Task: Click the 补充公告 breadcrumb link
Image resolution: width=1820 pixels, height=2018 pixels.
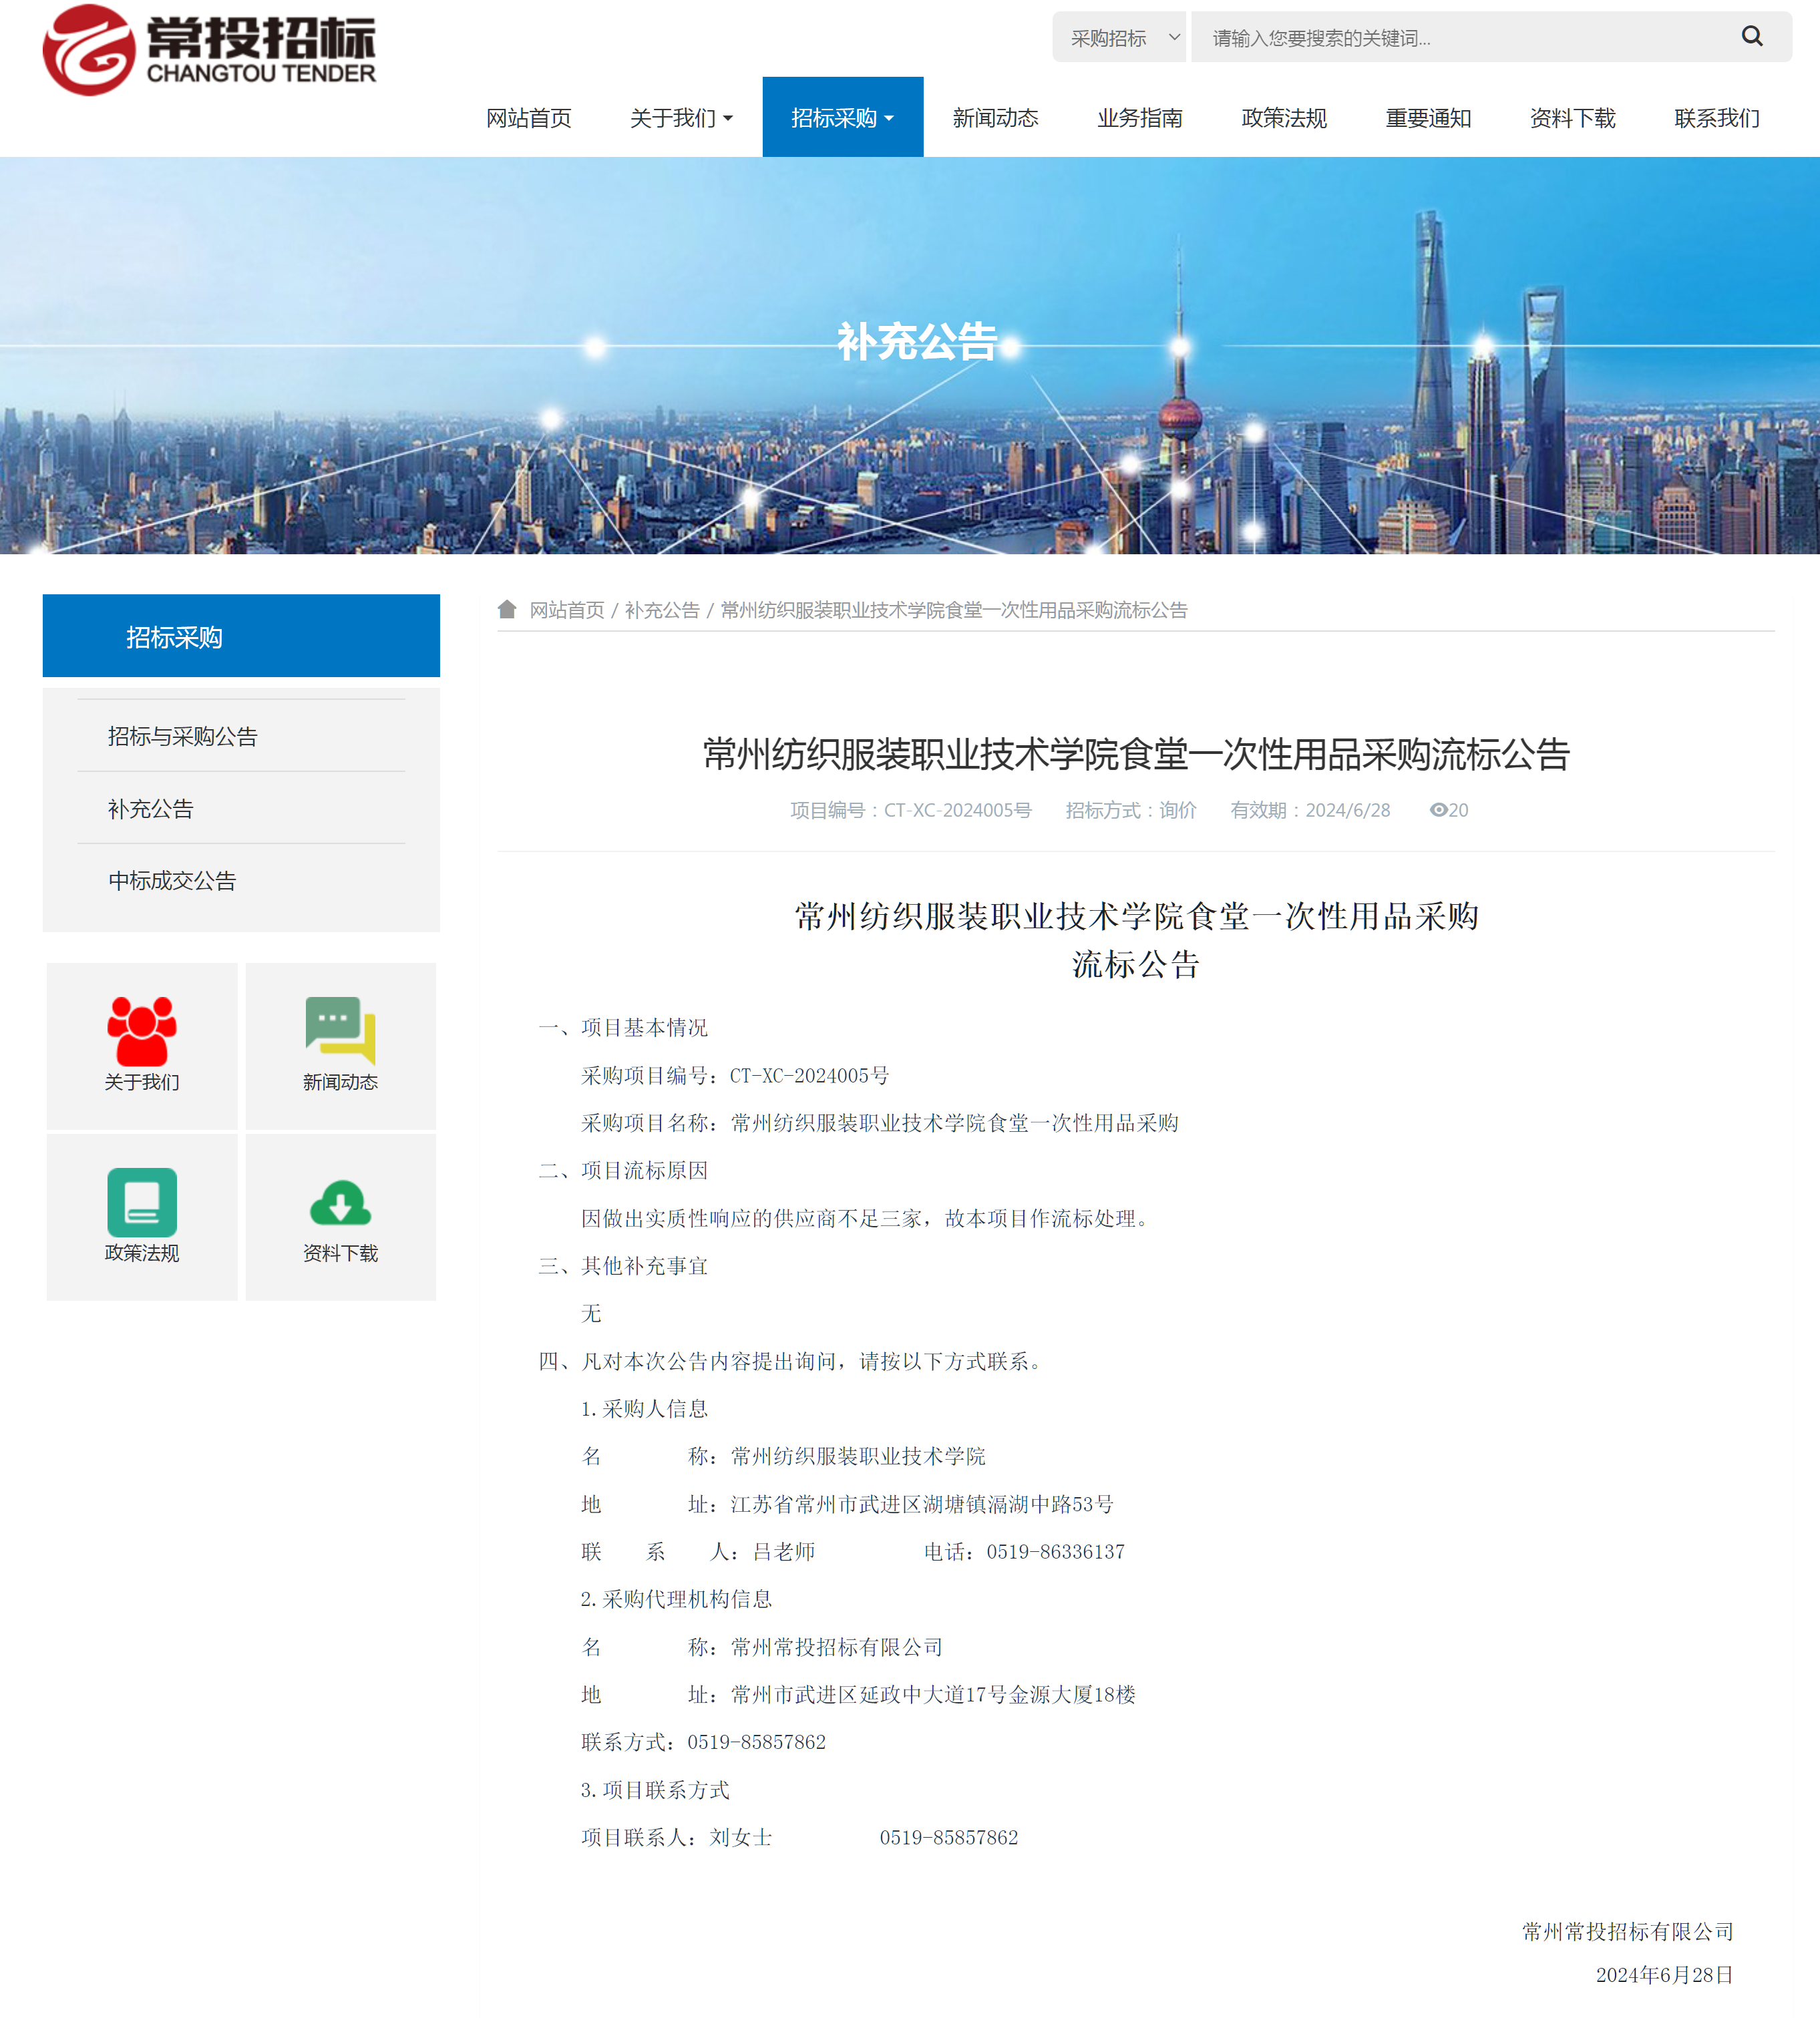Action: coord(662,610)
